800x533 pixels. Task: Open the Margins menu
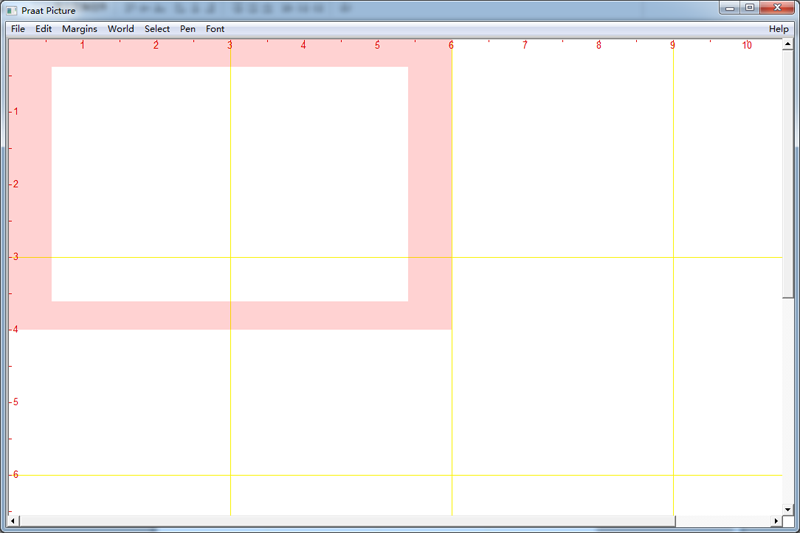pos(79,29)
